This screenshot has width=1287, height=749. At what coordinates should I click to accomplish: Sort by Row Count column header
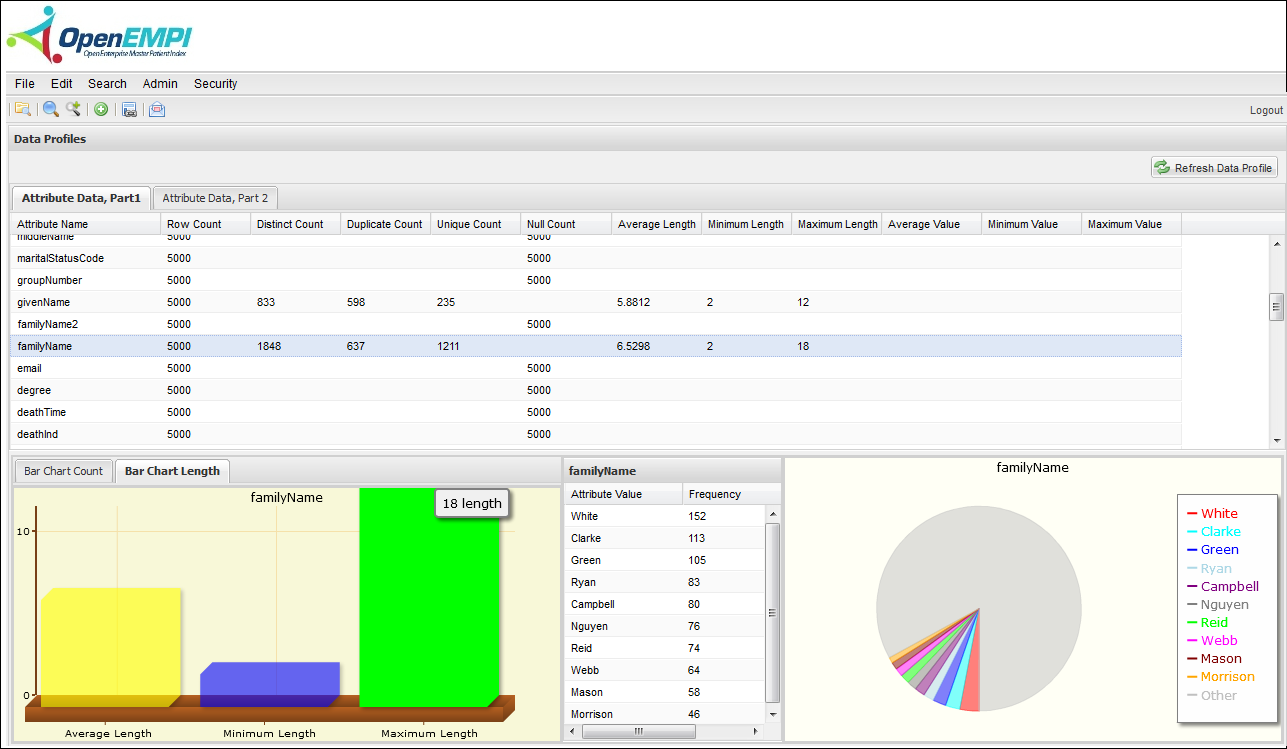[x=206, y=224]
